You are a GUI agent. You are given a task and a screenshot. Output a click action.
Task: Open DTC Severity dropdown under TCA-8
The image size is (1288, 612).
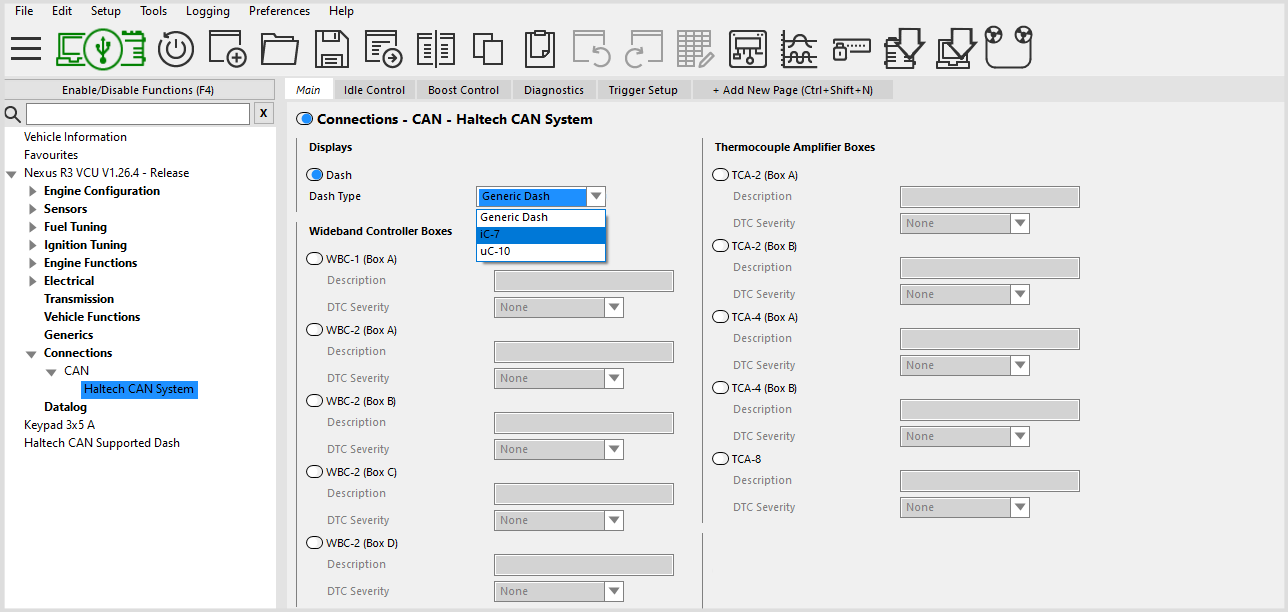tap(1020, 507)
